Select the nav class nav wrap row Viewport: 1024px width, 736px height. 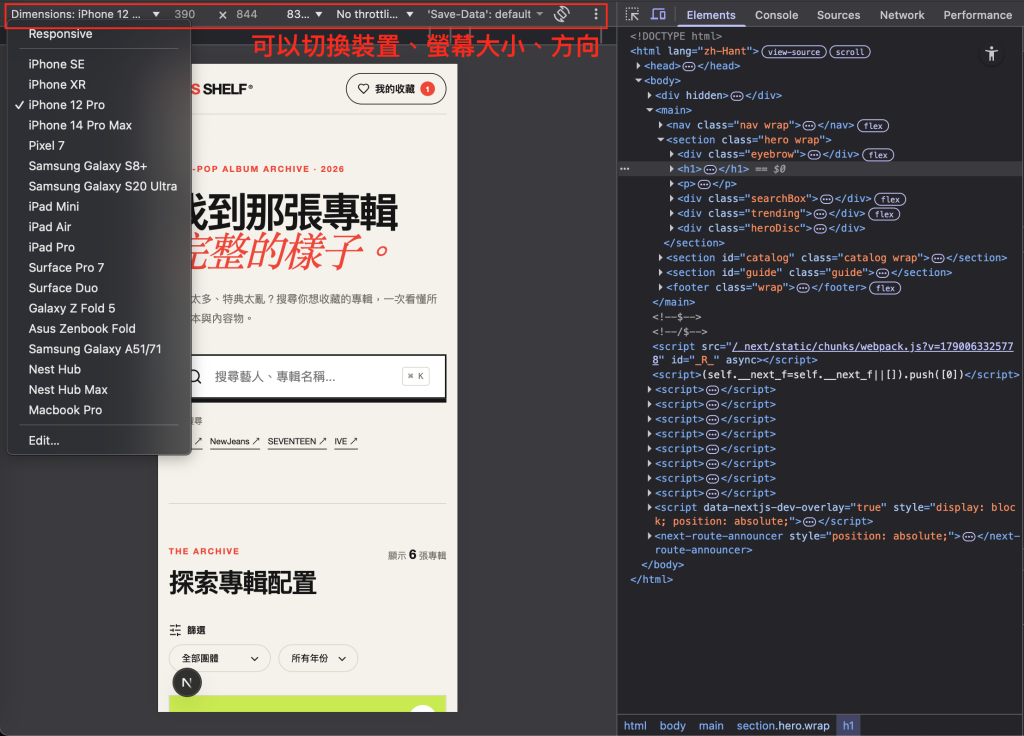(x=820, y=125)
